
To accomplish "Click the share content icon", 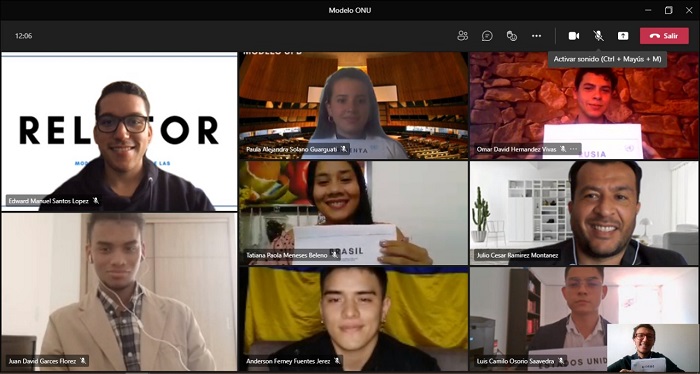I will tap(623, 36).
